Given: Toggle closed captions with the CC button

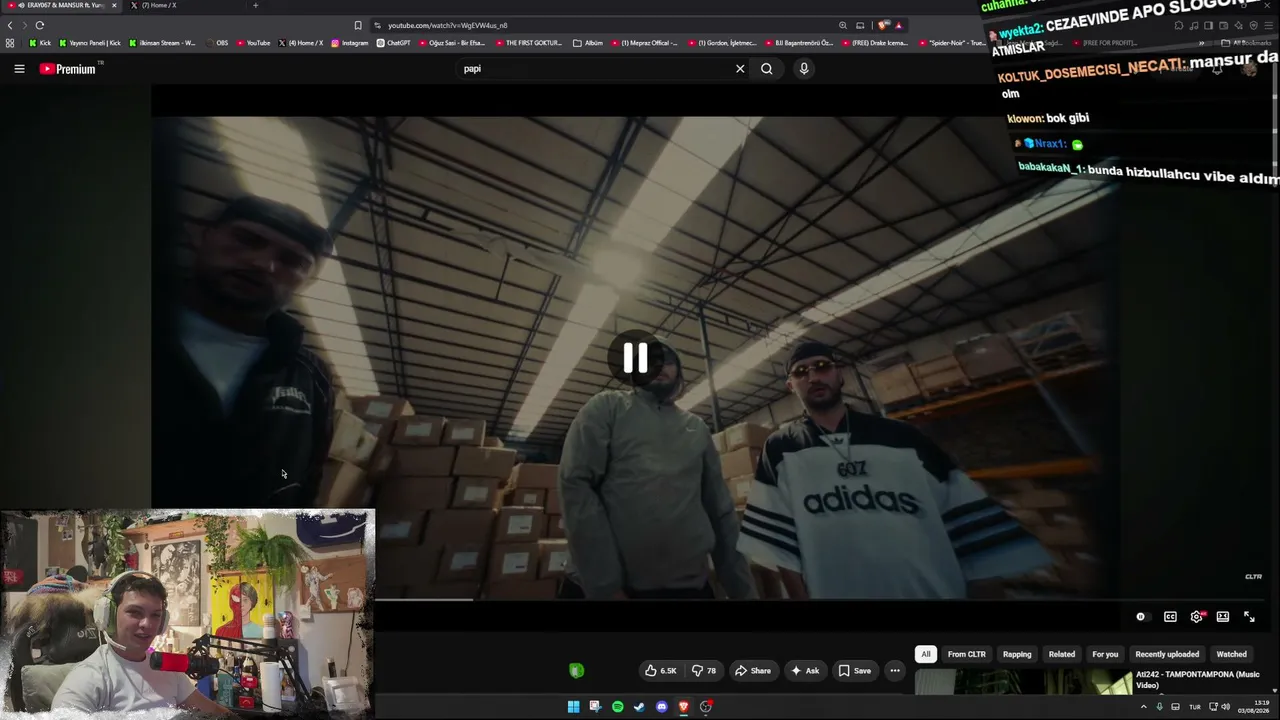Looking at the screenshot, I should [1170, 617].
